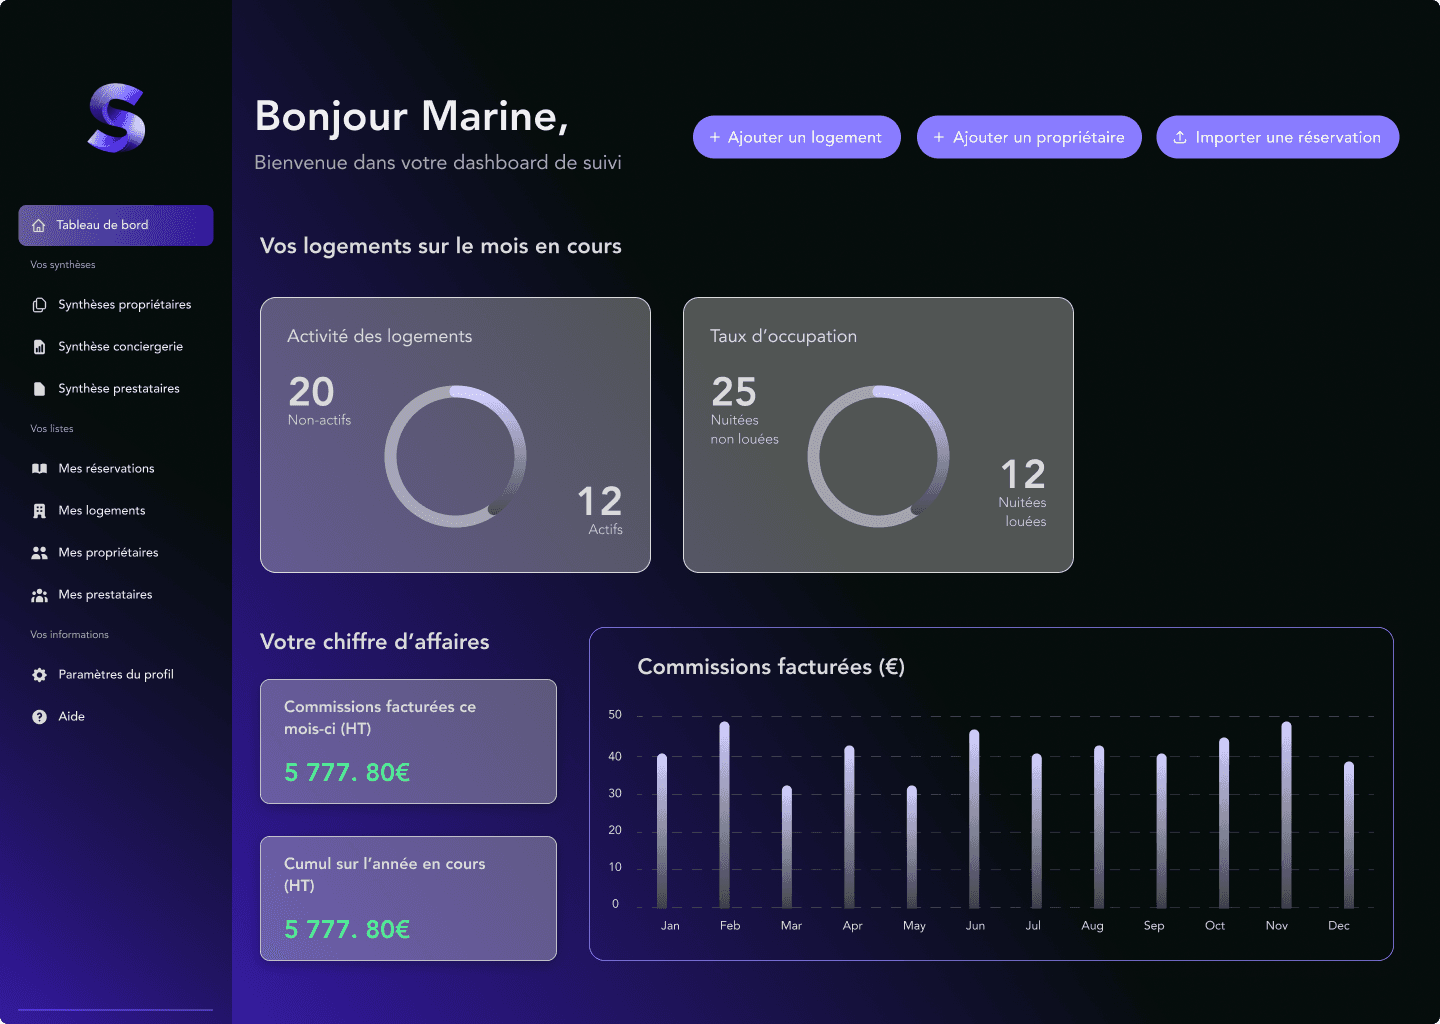Click Importer une réservation button

tap(1277, 137)
